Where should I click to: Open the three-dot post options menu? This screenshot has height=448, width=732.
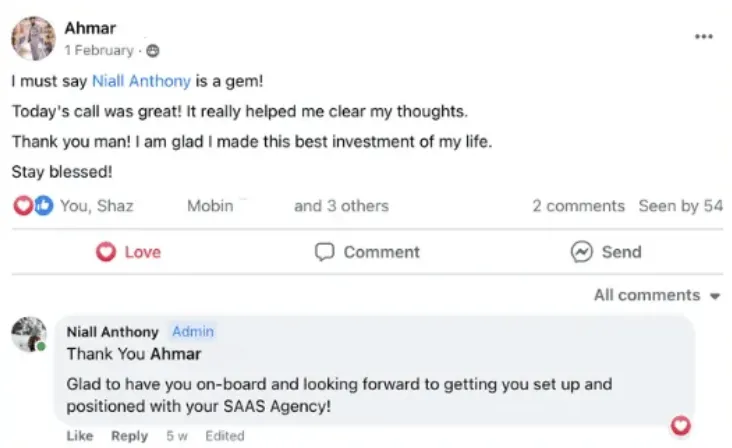coord(704,36)
